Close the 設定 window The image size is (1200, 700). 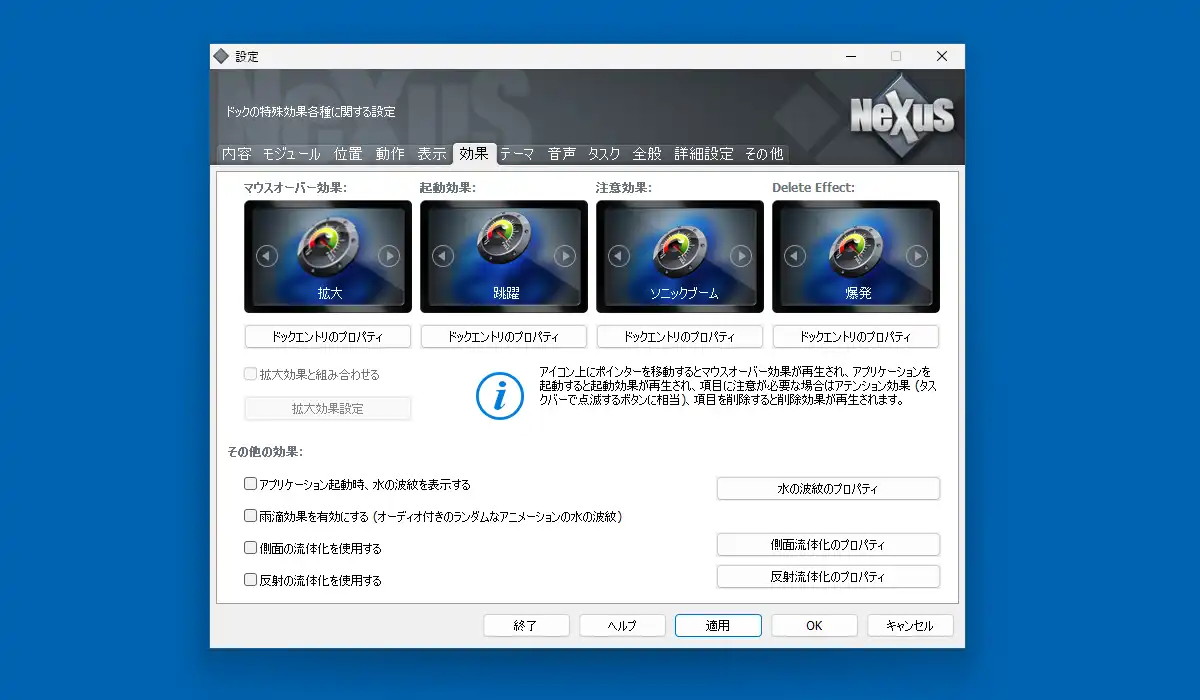(x=942, y=56)
